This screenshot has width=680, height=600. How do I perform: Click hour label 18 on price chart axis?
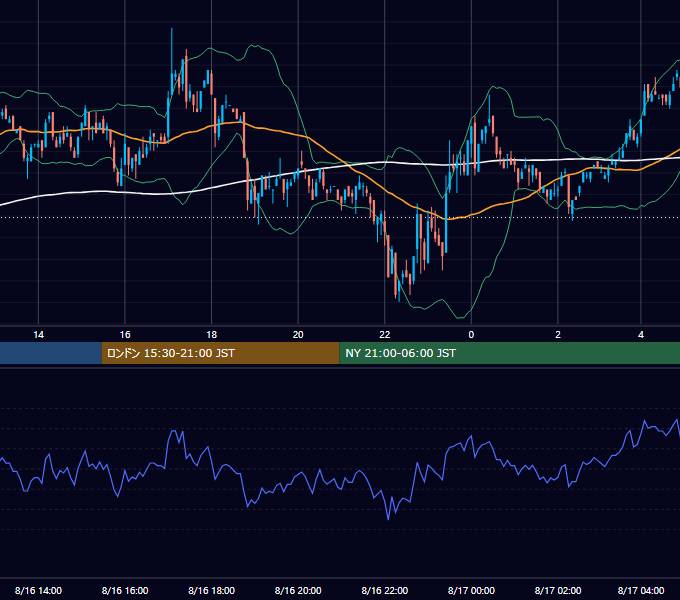pos(212,335)
